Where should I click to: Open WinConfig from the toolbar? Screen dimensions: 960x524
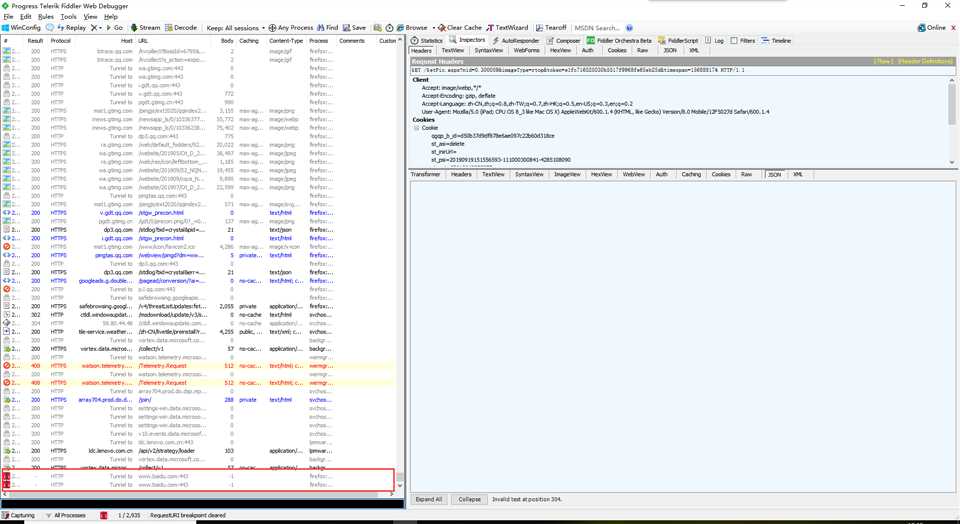click(x=21, y=28)
